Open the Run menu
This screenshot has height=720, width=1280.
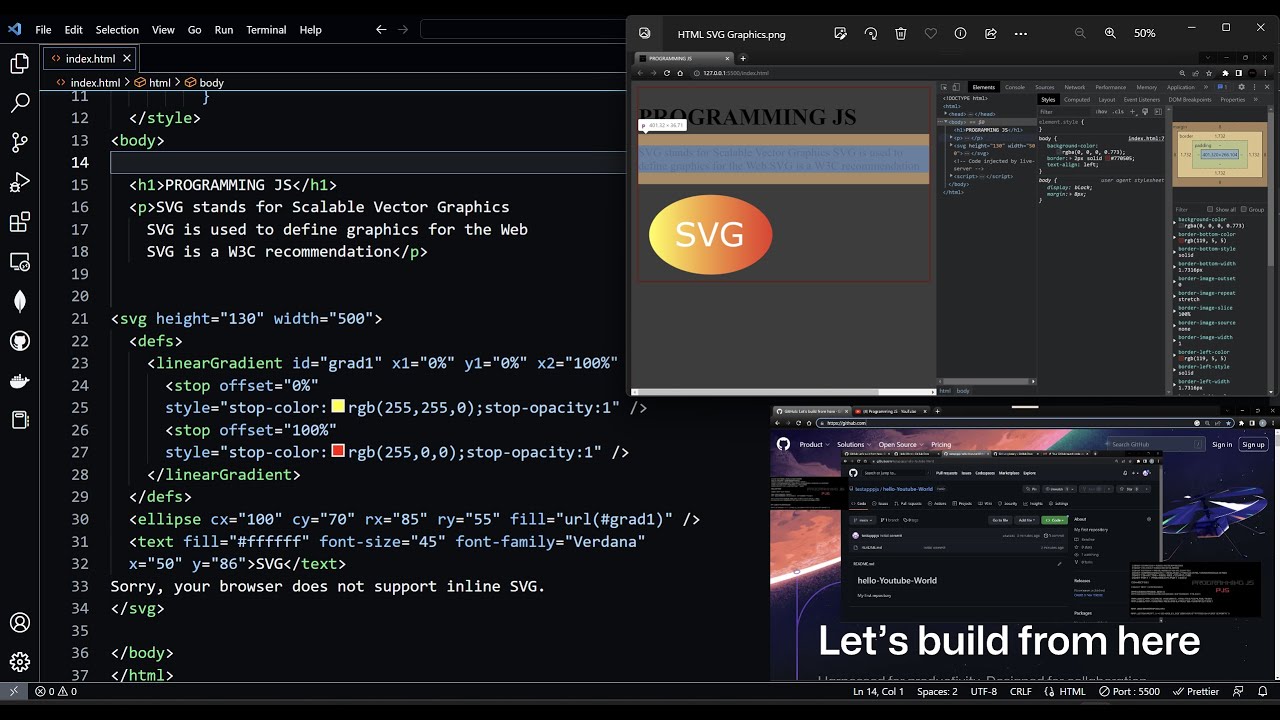click(x=224, y=30)
